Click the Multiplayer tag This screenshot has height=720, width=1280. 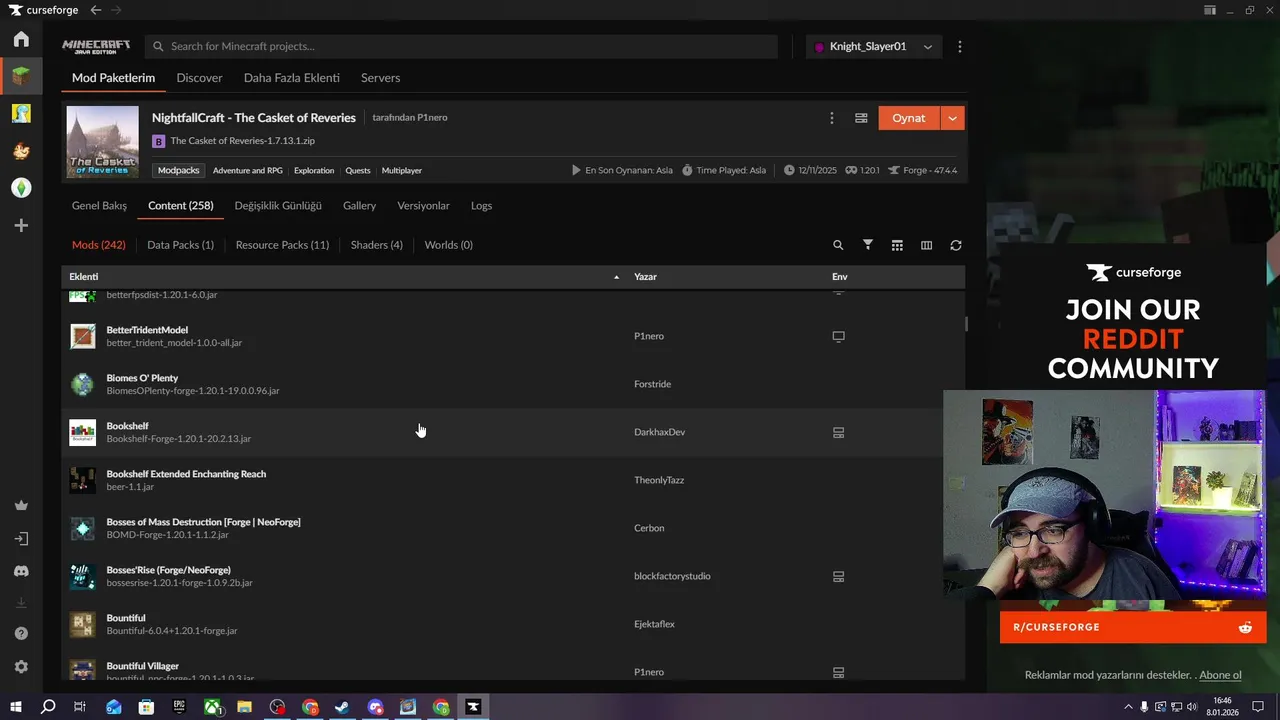tap(402, 170)
